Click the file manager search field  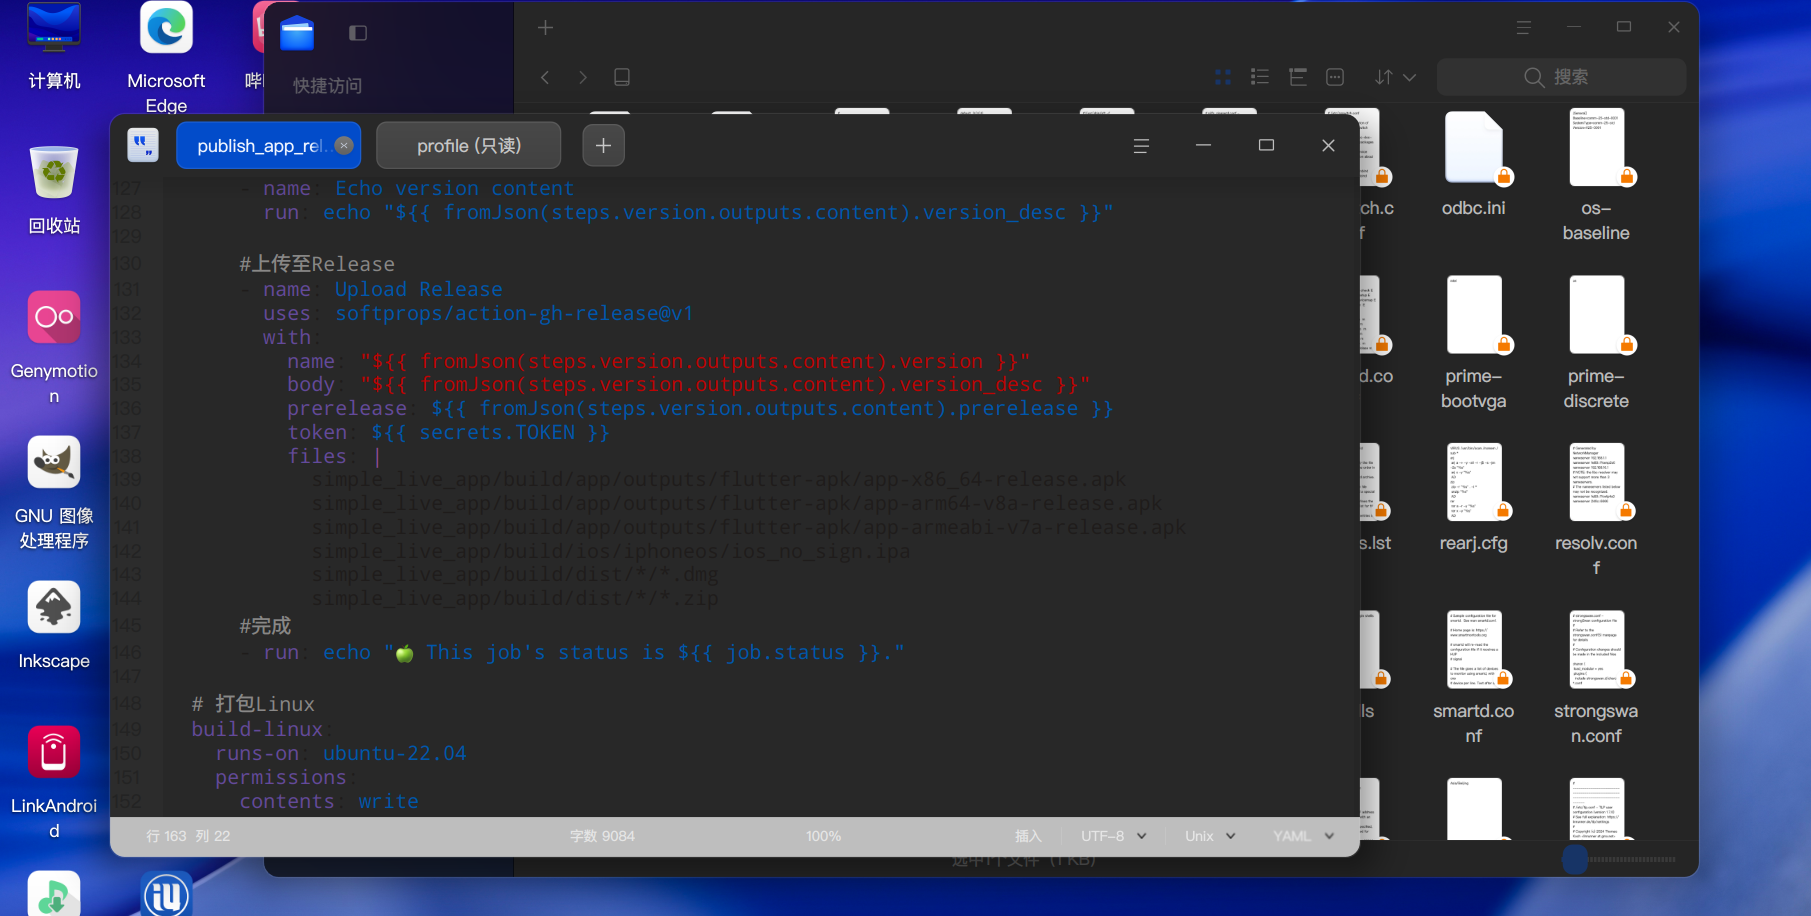click(x=1561, y=77)
